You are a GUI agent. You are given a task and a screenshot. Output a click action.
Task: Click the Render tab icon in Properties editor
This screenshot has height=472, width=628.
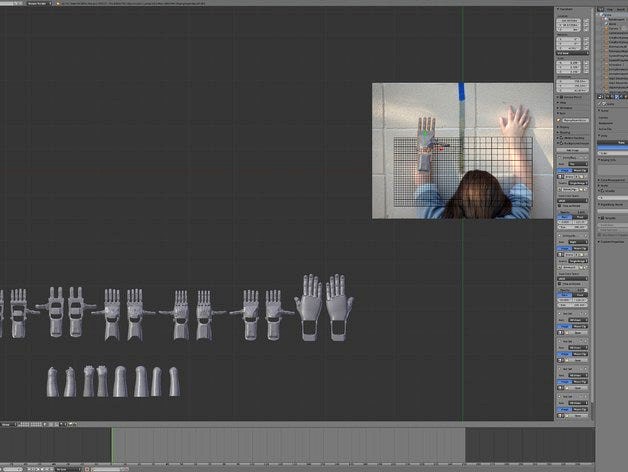pyautogui.click(x=599, y=96)
